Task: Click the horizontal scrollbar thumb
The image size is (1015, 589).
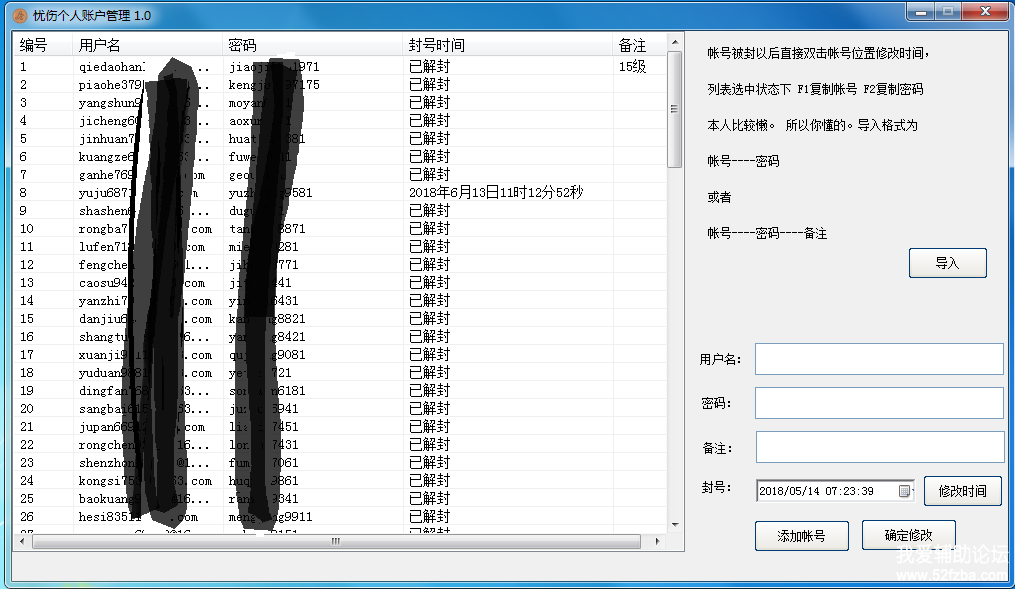Action: click(336, 541)
